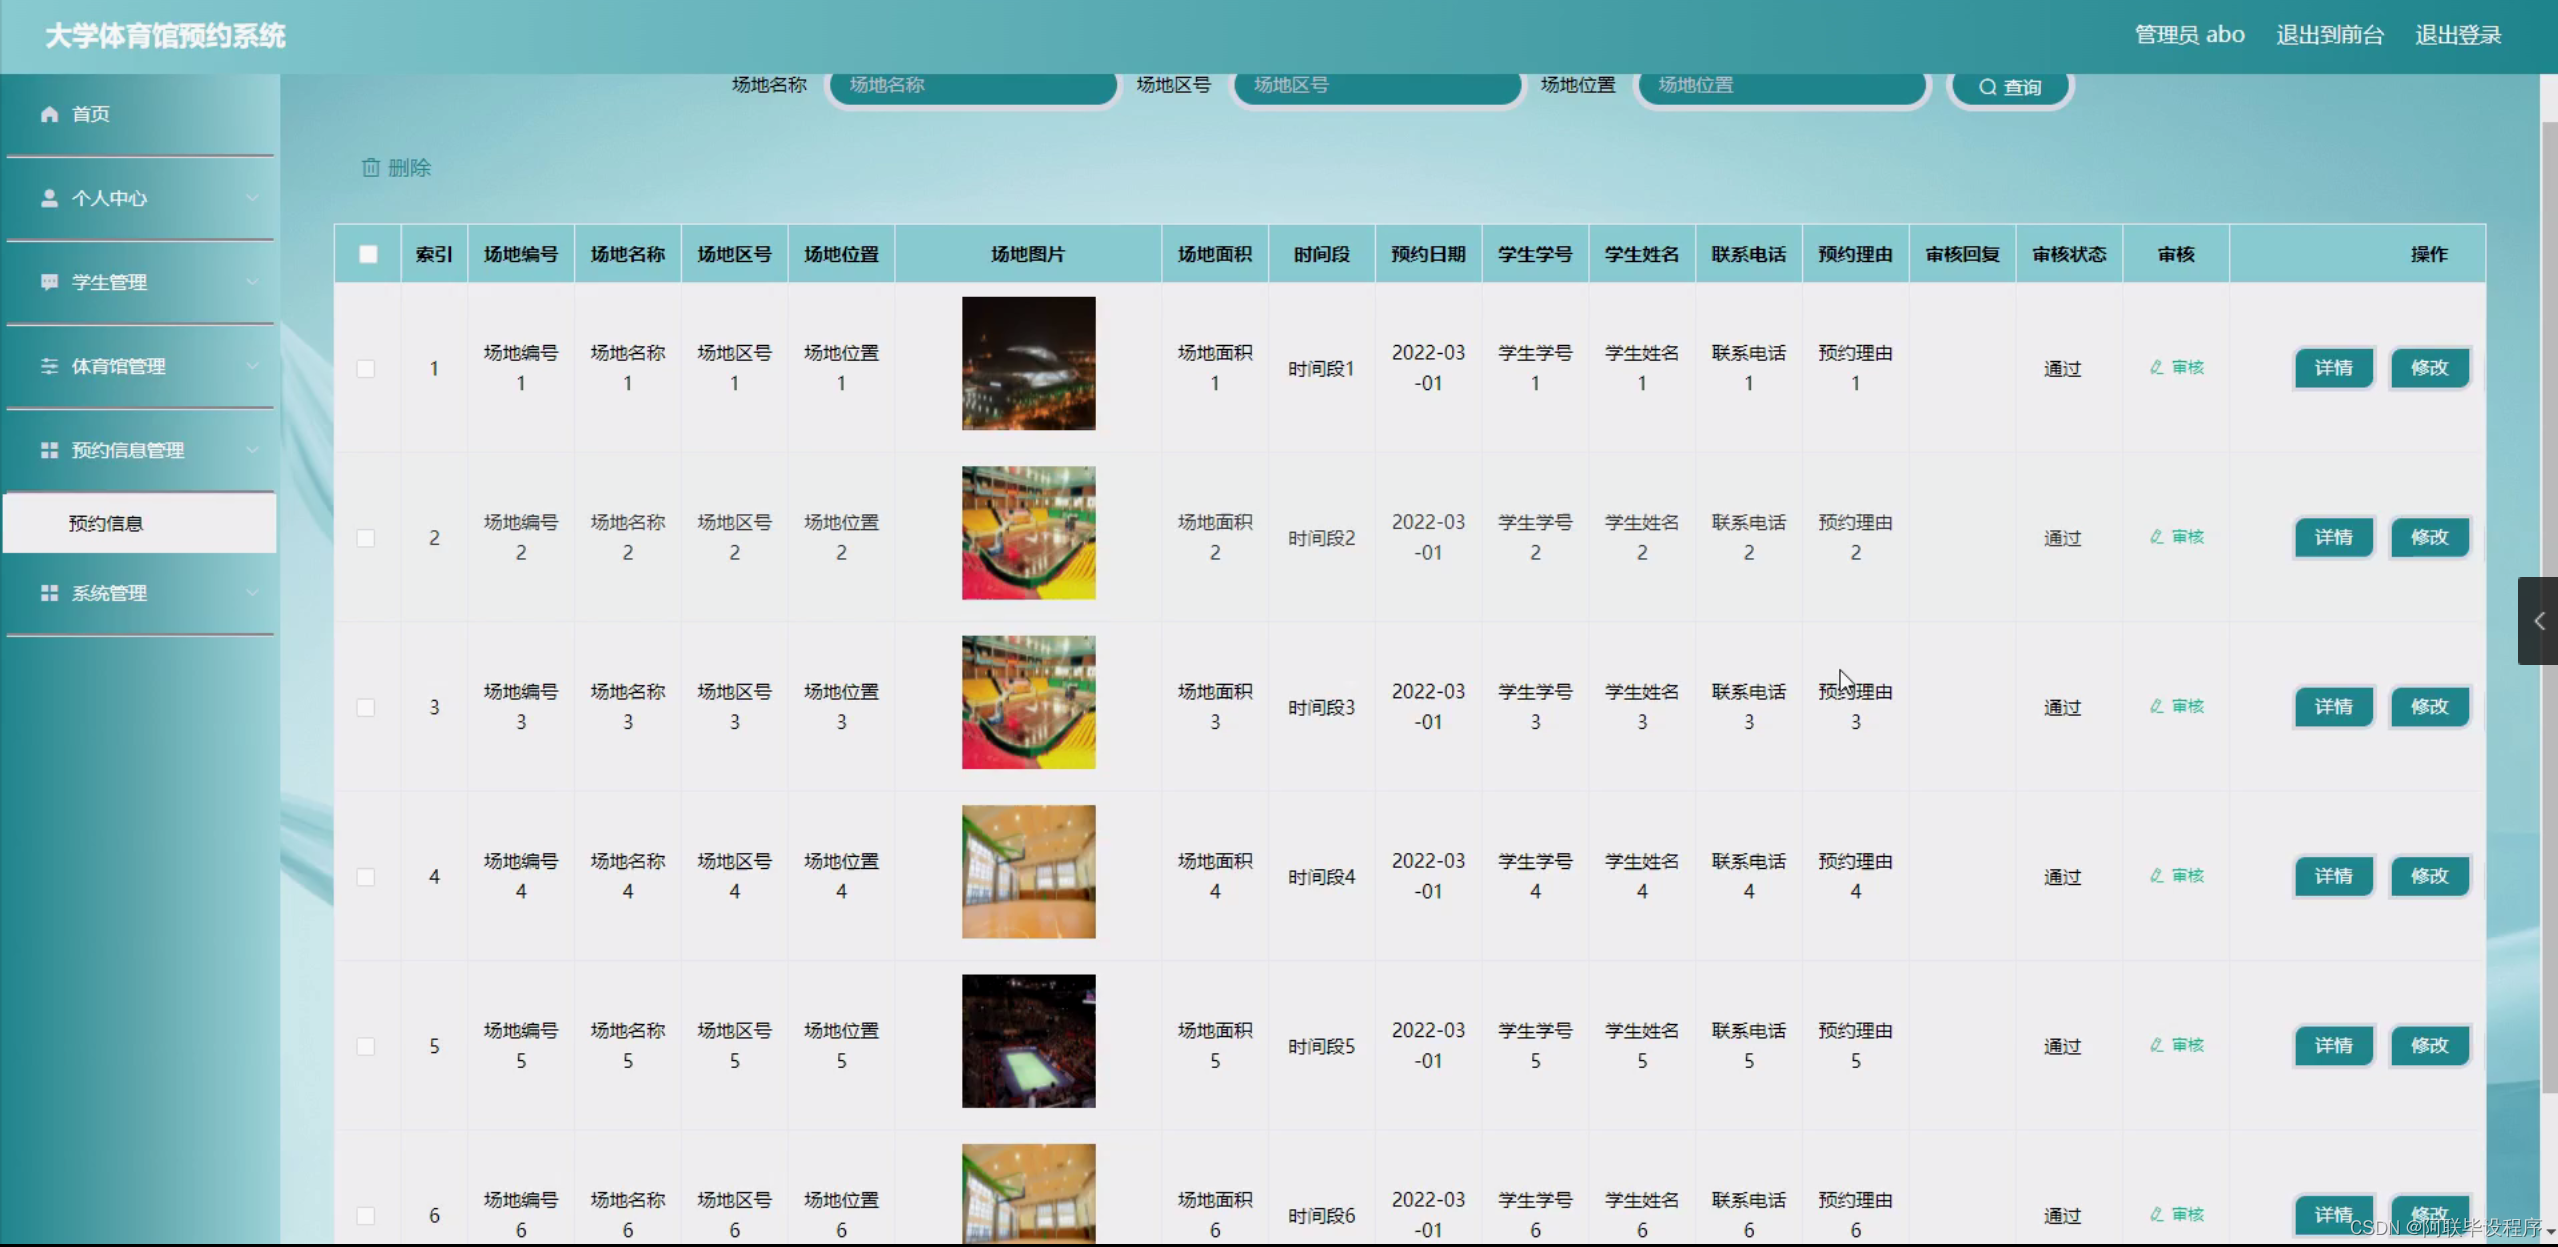Screen dimensions: 2558x1247
Task: Tick the select-all checkbox in the table header
Action: 368,254
